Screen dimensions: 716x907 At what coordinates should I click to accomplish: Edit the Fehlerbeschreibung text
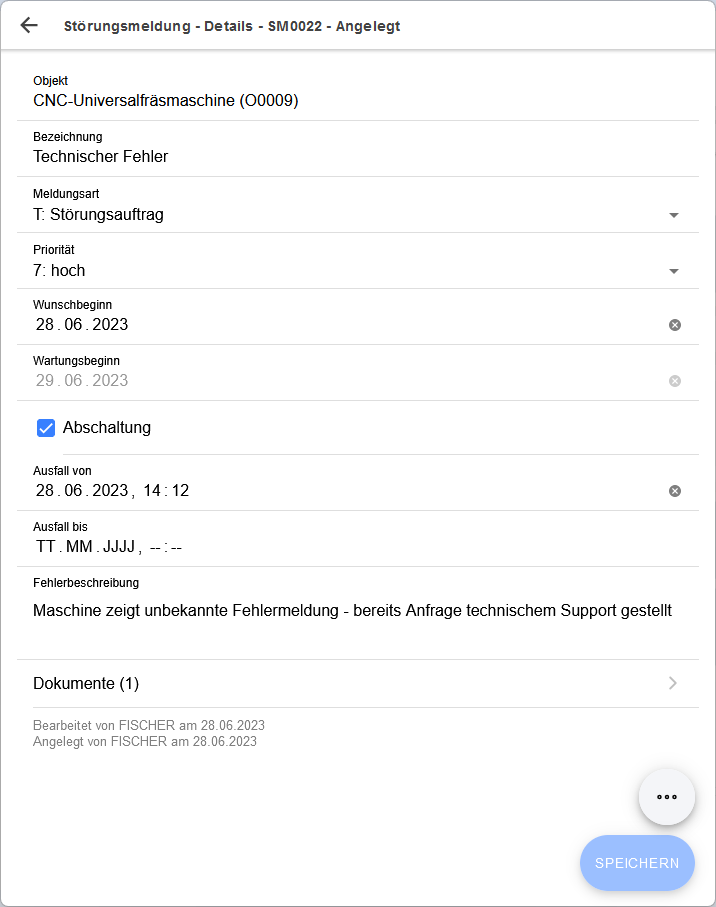coord(352,610)
